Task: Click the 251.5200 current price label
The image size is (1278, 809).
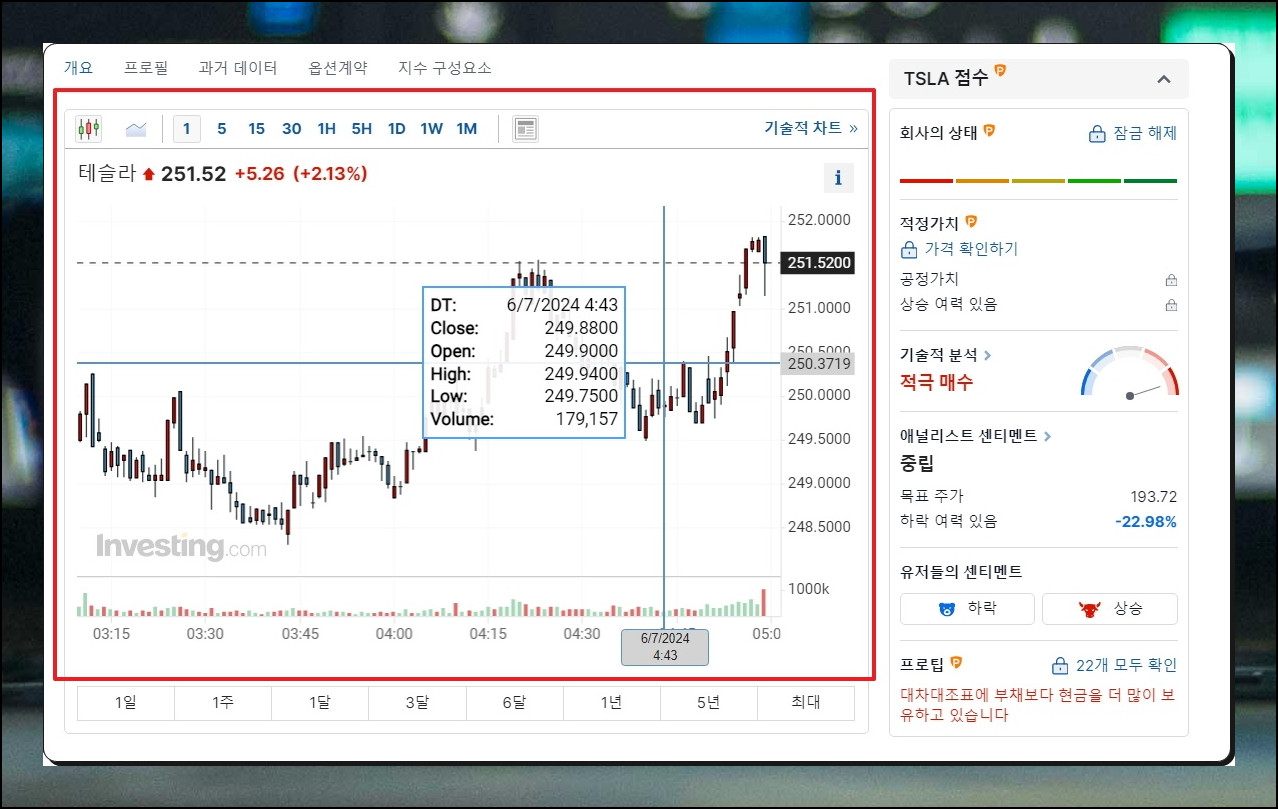Action: pyautogui.click(x=818, y=263)
